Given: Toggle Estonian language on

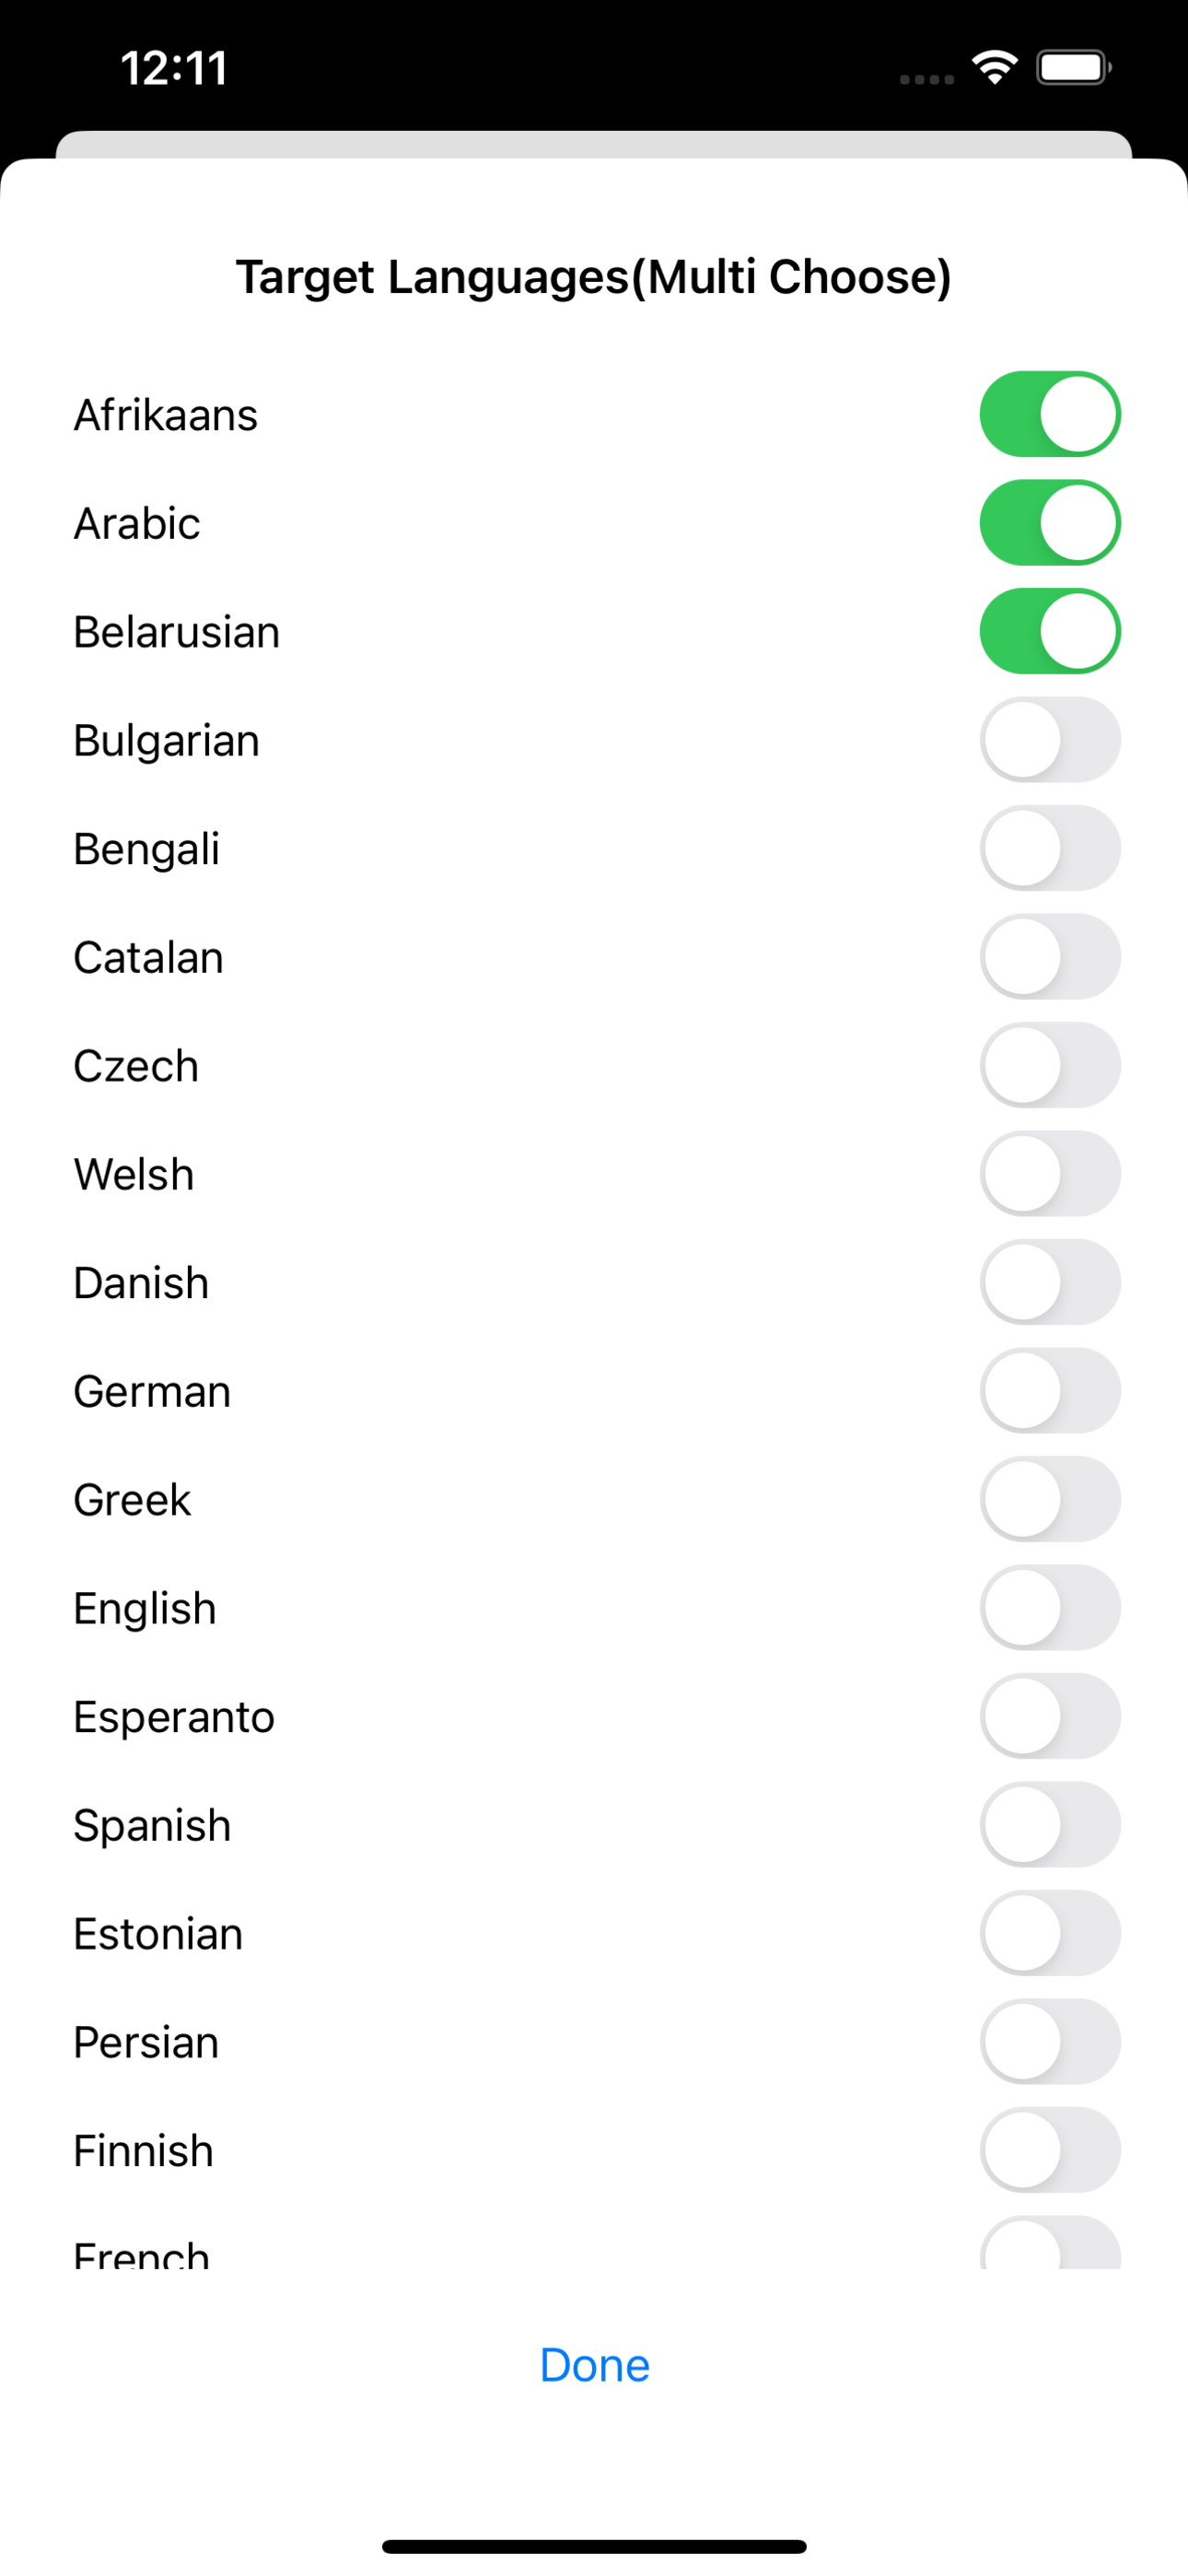Looking at the screenshot, I should [1050, 1933].
